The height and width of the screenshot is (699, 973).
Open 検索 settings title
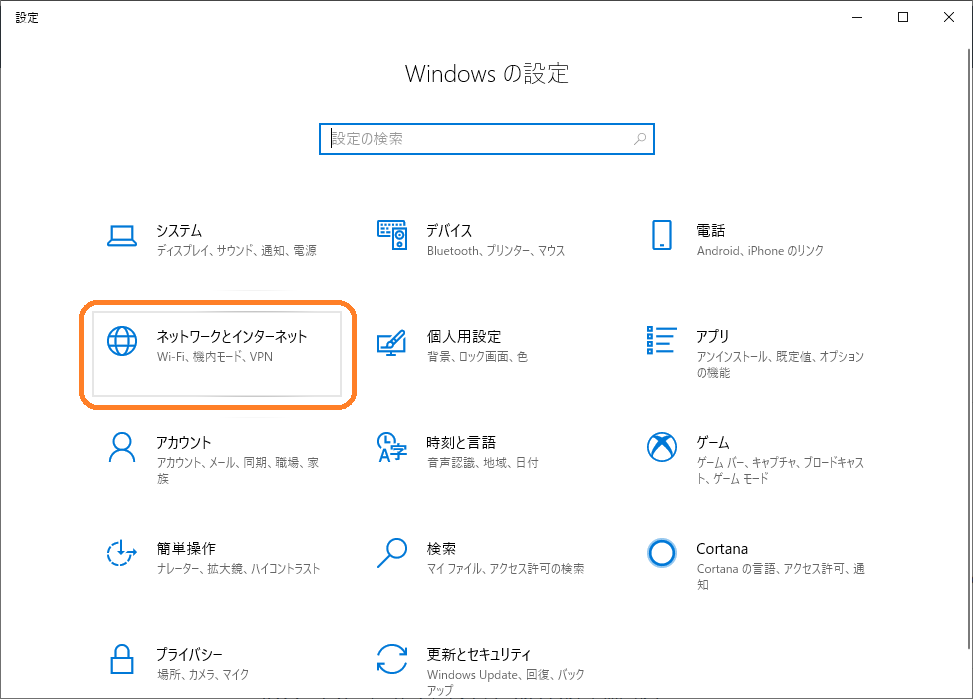pos(441,549)
